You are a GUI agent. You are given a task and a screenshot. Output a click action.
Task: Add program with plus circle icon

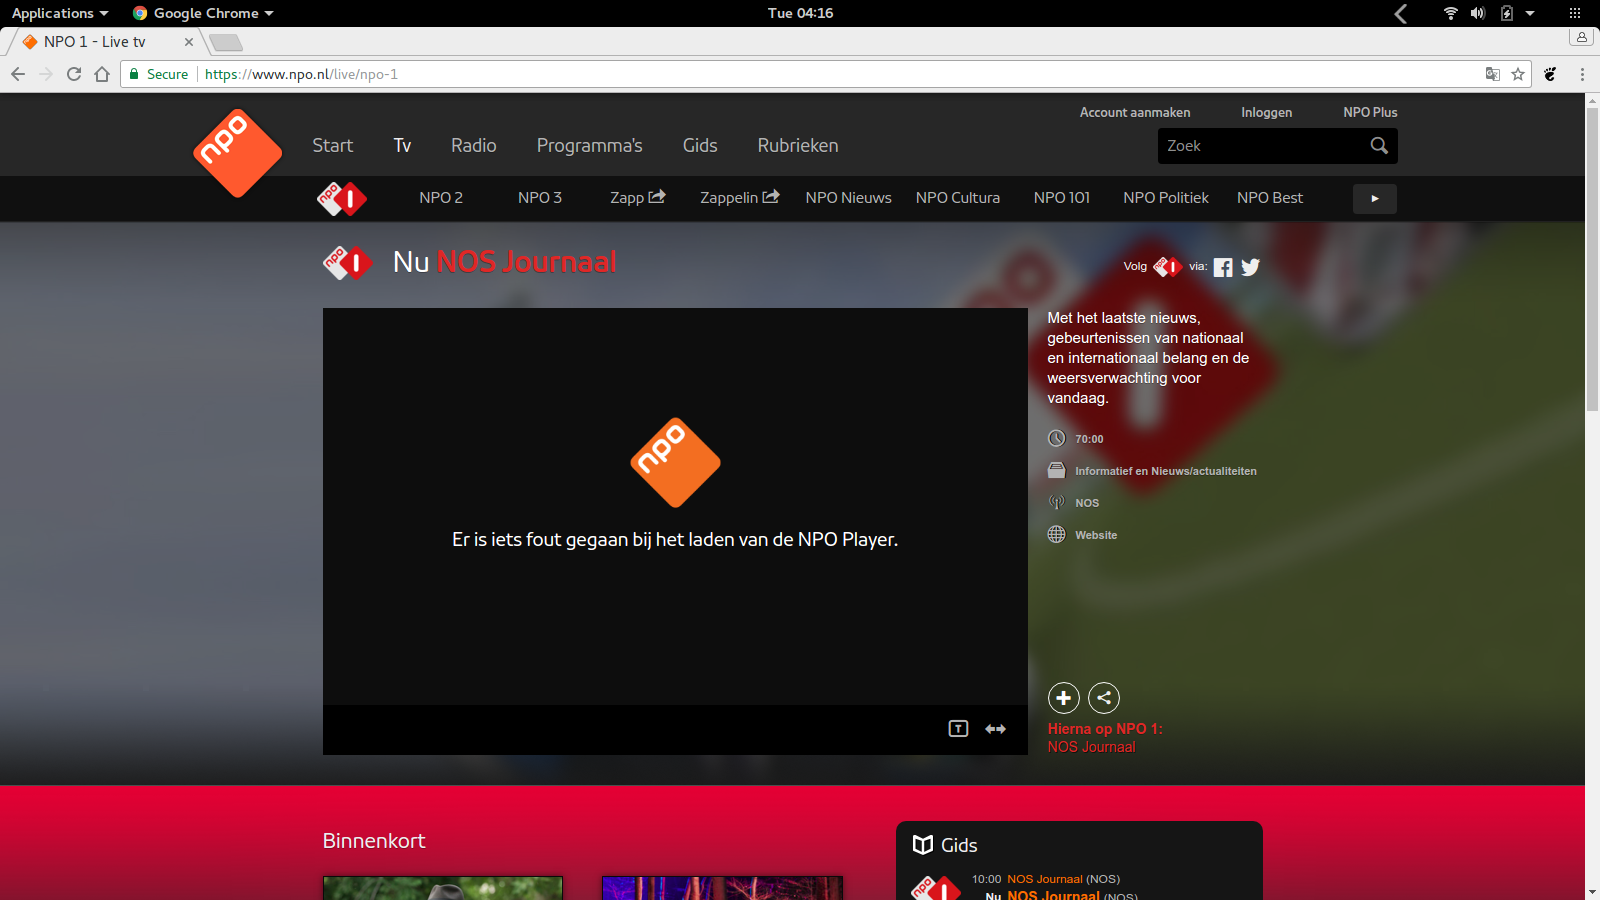point(1063,698)
